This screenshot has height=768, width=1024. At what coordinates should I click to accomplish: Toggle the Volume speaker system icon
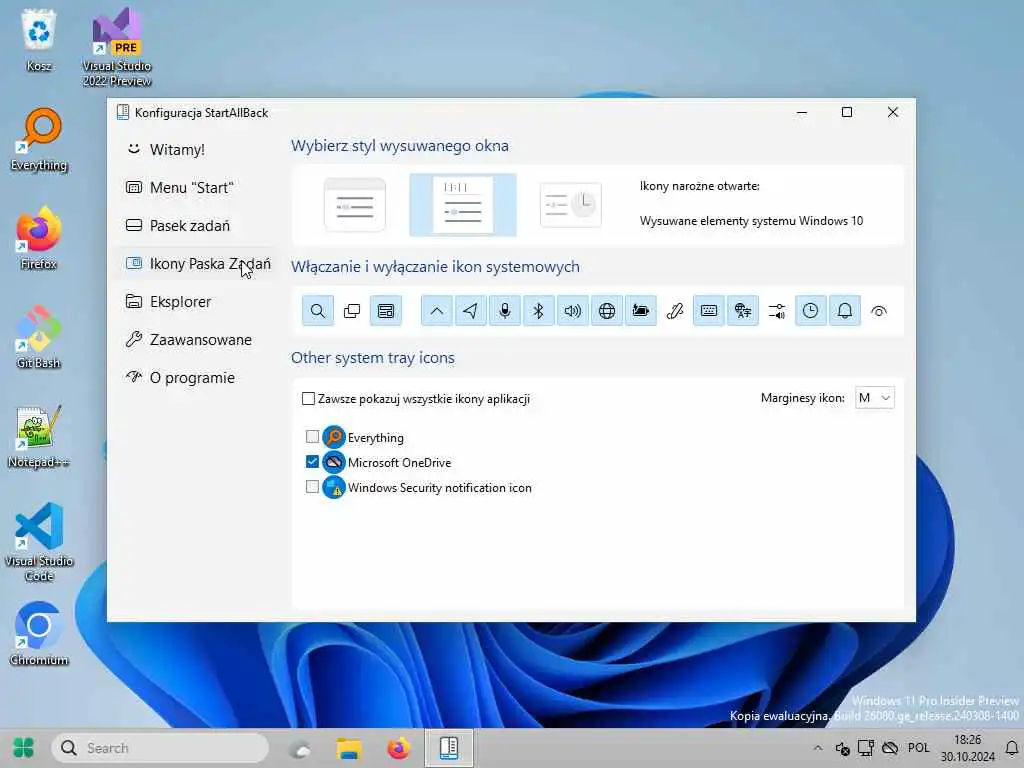coord(573,311)
